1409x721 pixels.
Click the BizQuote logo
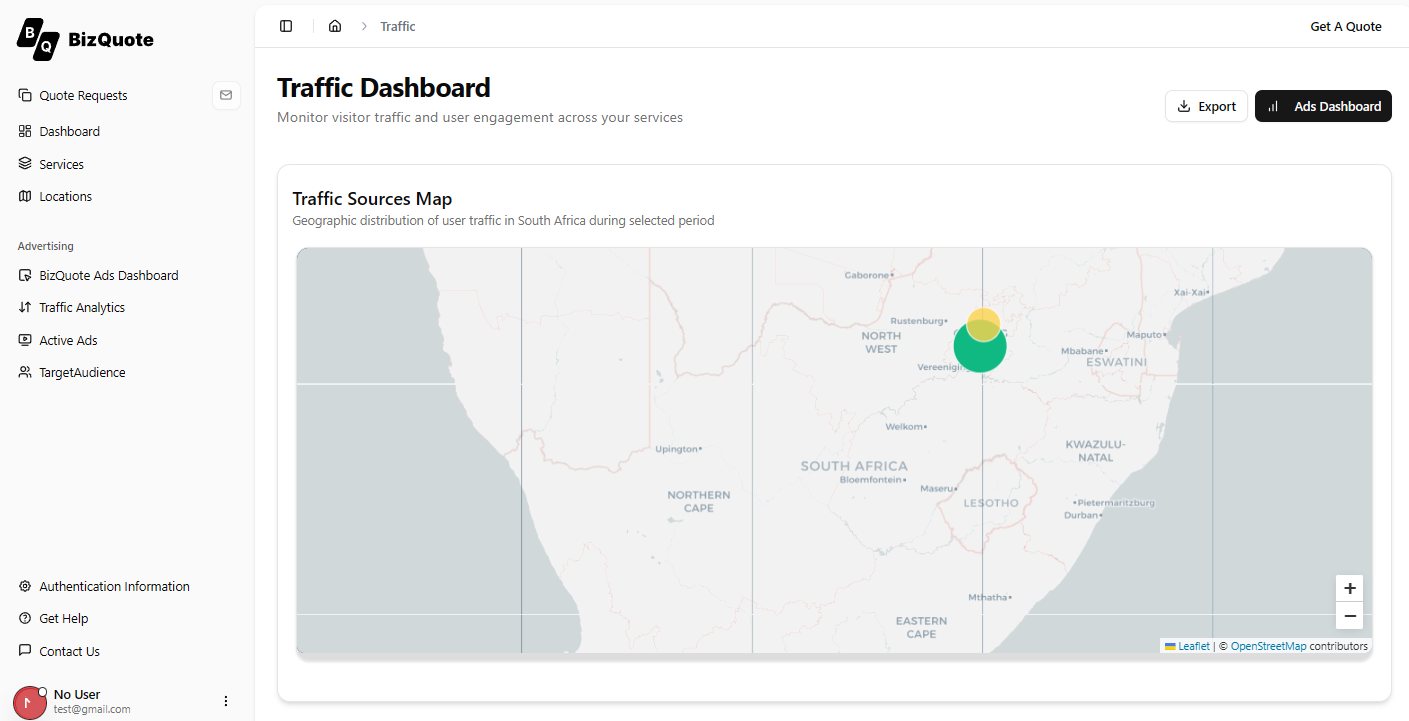click(85, 38)
